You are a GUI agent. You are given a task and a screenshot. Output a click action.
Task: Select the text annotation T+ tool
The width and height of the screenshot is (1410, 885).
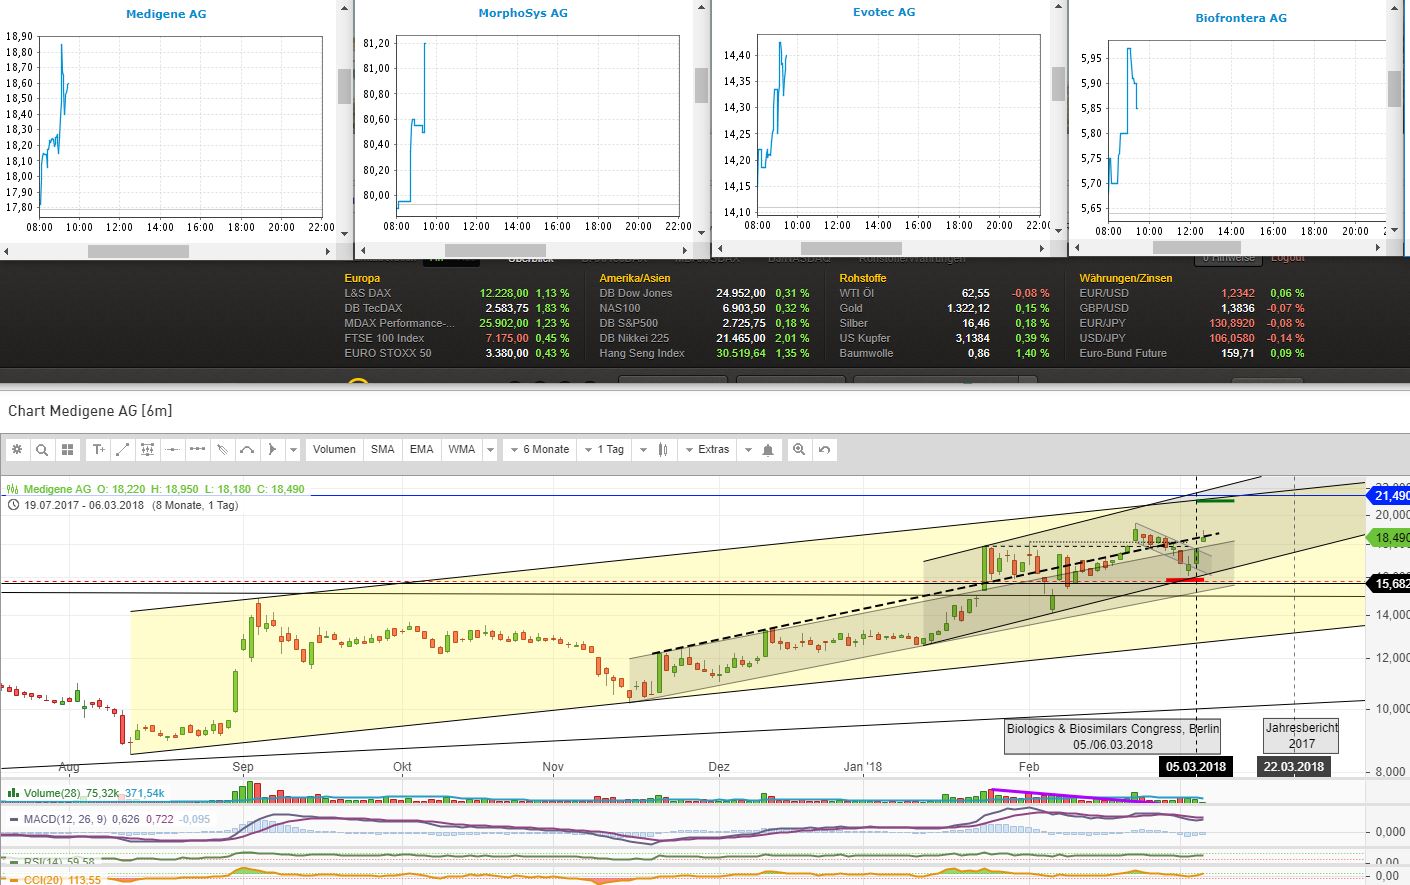click(x=97, y=449)
